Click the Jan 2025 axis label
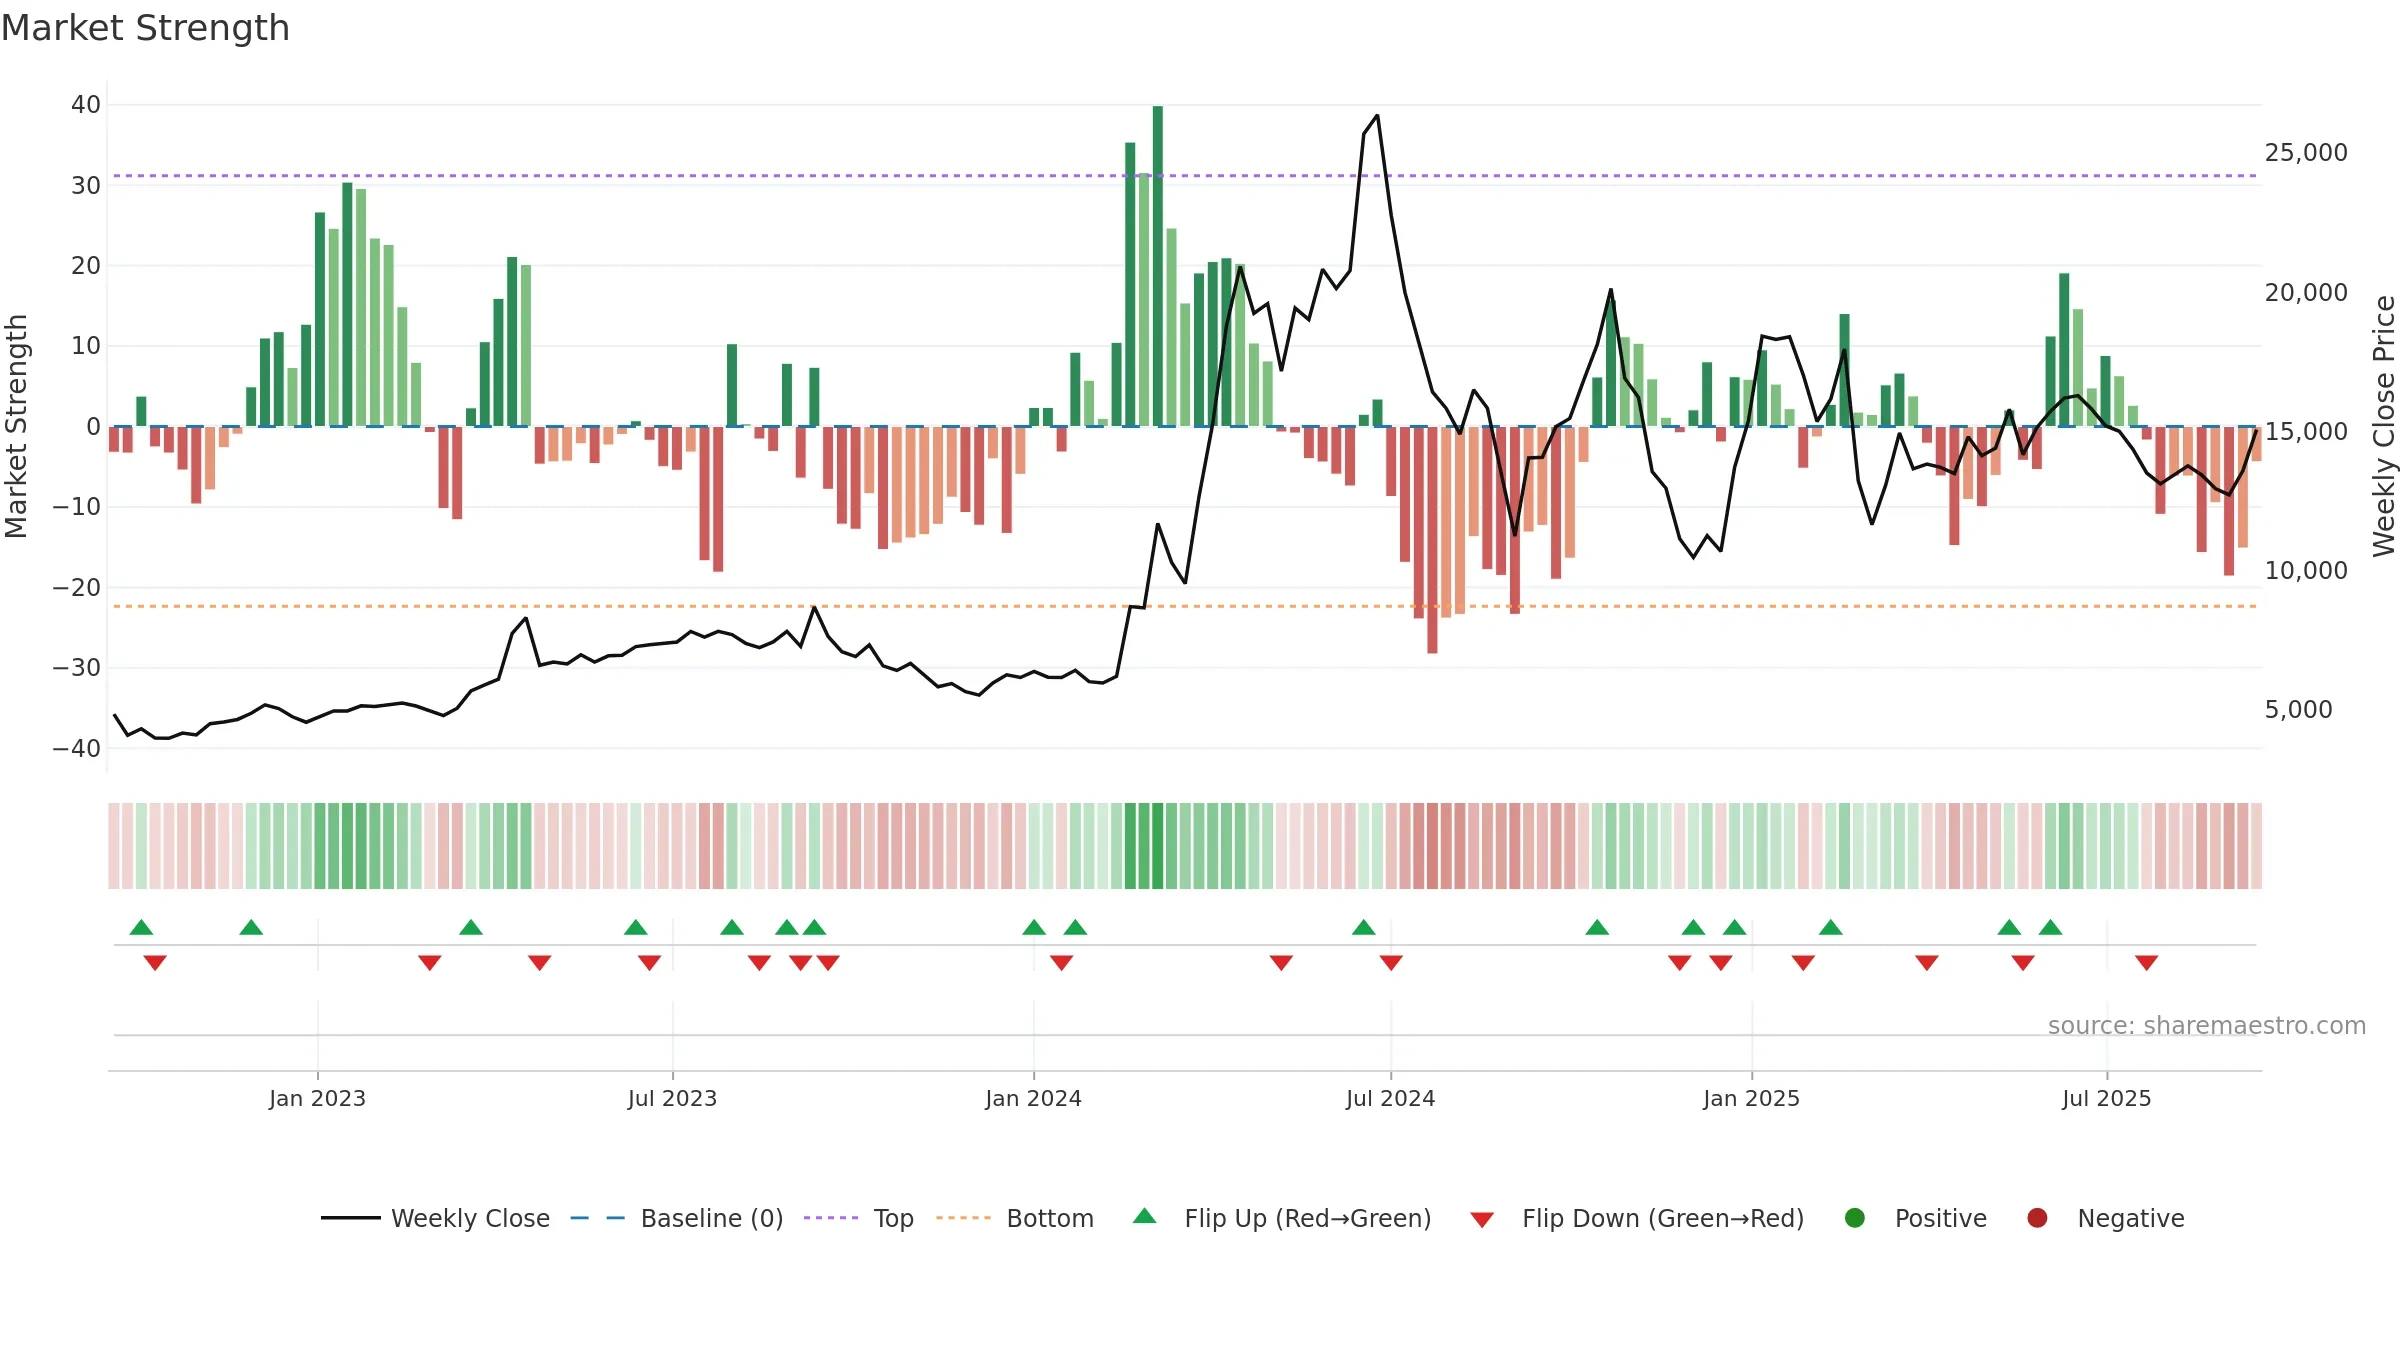Image resolution: width=2400 pixels, height=1350 pixels. click(x=1751, y=1099)
